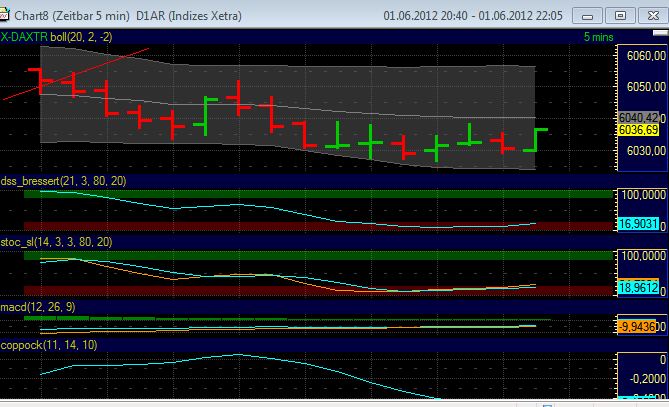Close the Chart8 window
The width and height of the screenshot is (669, 407).
click(653, 16)
